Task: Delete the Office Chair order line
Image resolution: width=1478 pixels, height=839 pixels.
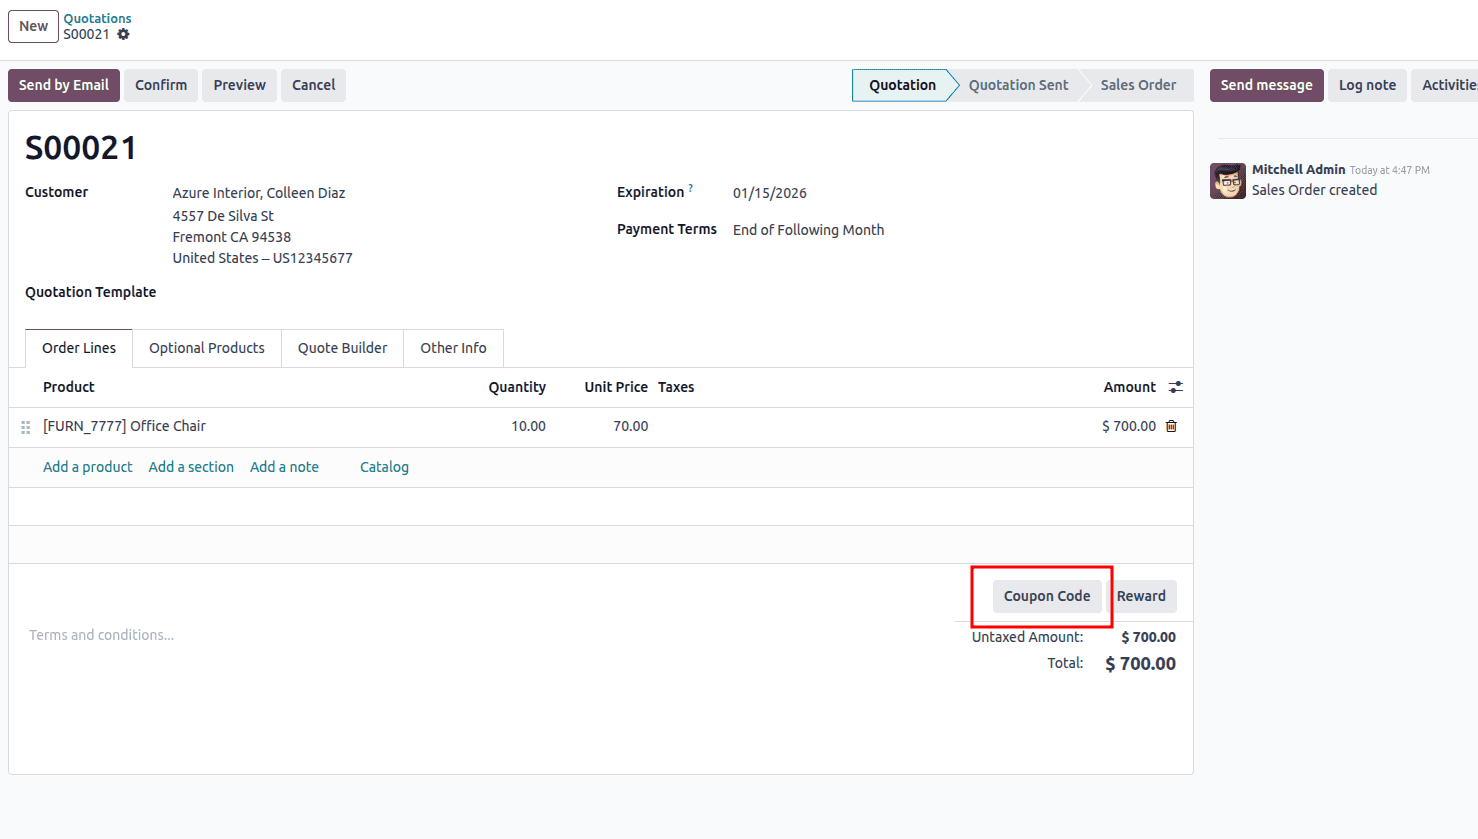Action: point(1170,425)
